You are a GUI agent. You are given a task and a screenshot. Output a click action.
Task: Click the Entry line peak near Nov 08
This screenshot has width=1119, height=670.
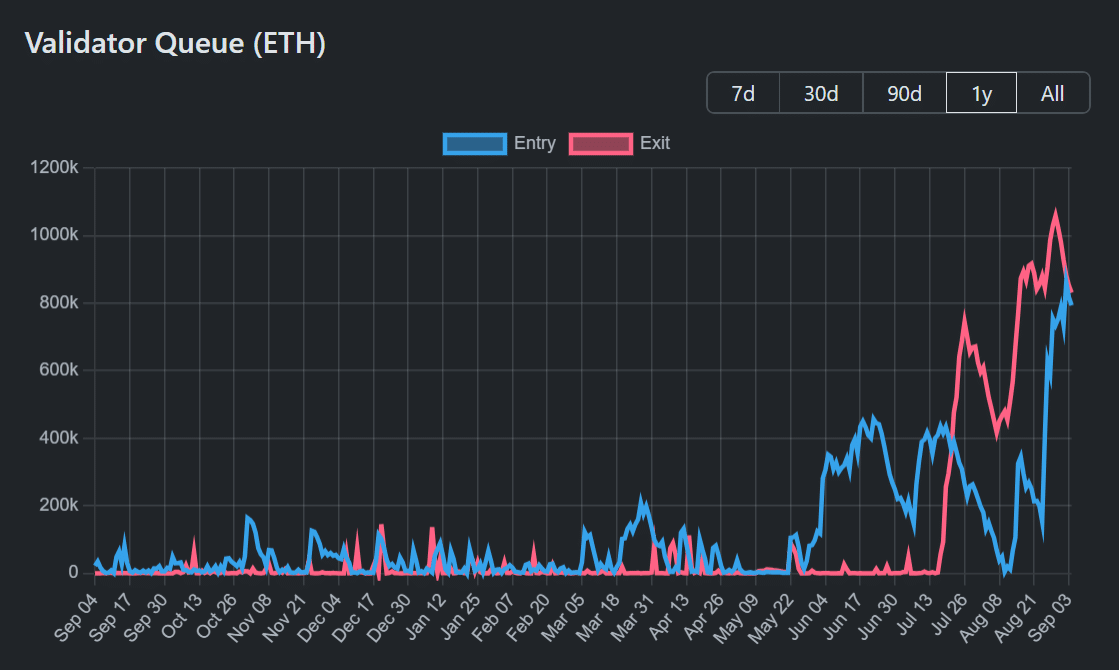pos(248,517)
